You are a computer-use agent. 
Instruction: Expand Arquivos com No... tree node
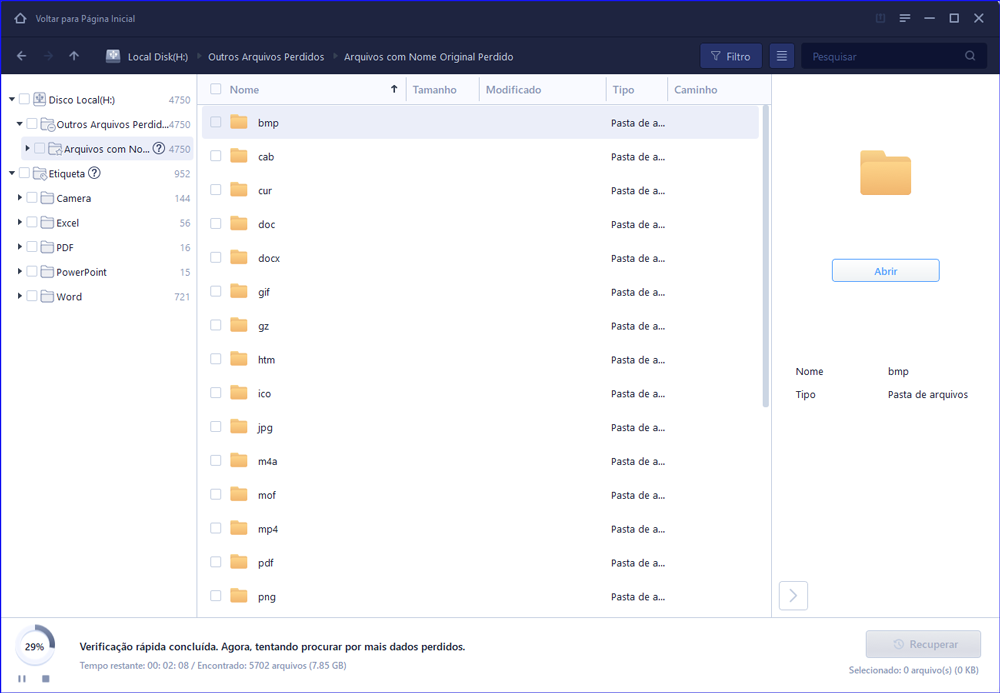point(27,148)
